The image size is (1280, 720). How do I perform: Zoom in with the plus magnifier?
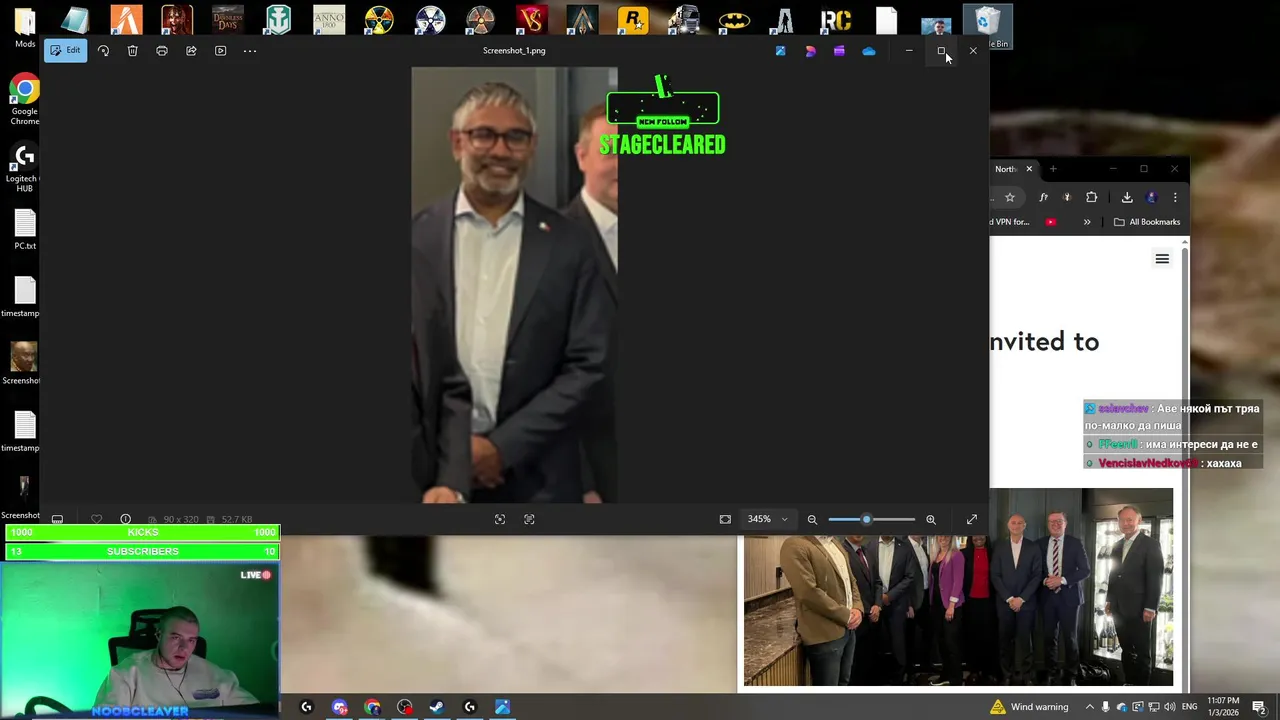point(931,519)
